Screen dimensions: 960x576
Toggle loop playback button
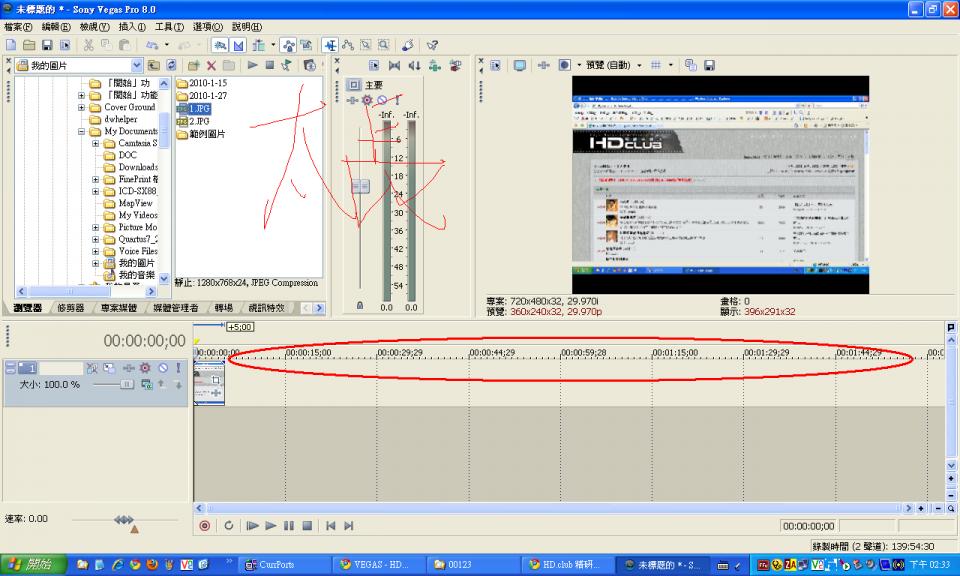[228, 525]
